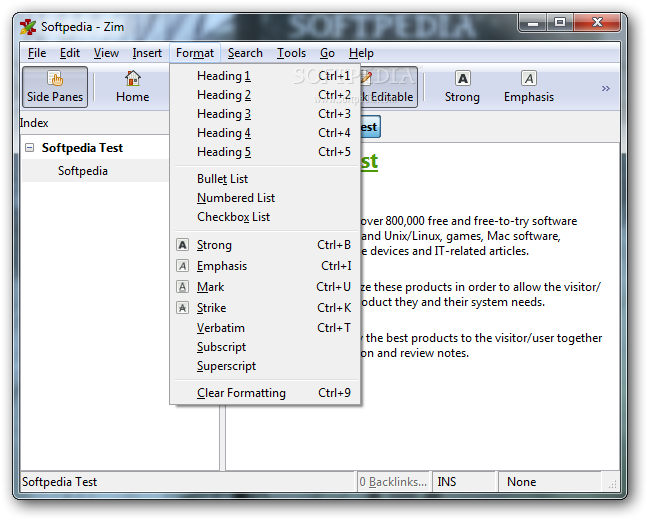This screenshot has width=648, height=520.
Task: Click the Emphasis toolbar icon
Action: point(529,78)
